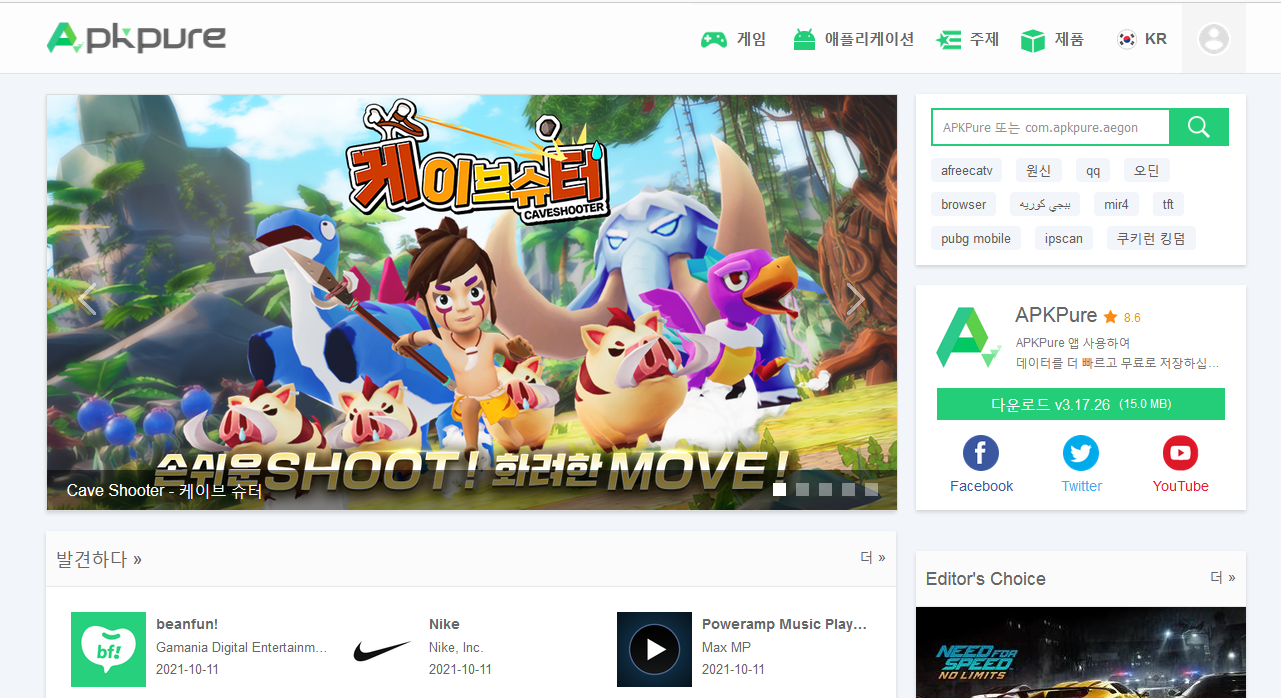The image size is (1281, 698).
Task: Click the Android robot icon beside 애플리케이션
Action: [804, 40]
